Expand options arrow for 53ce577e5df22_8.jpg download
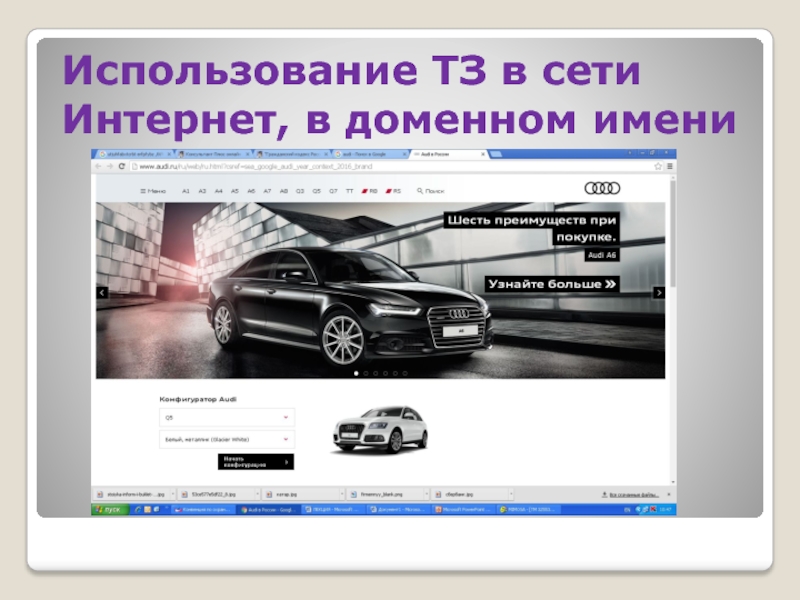 click(x=257, y=494)
